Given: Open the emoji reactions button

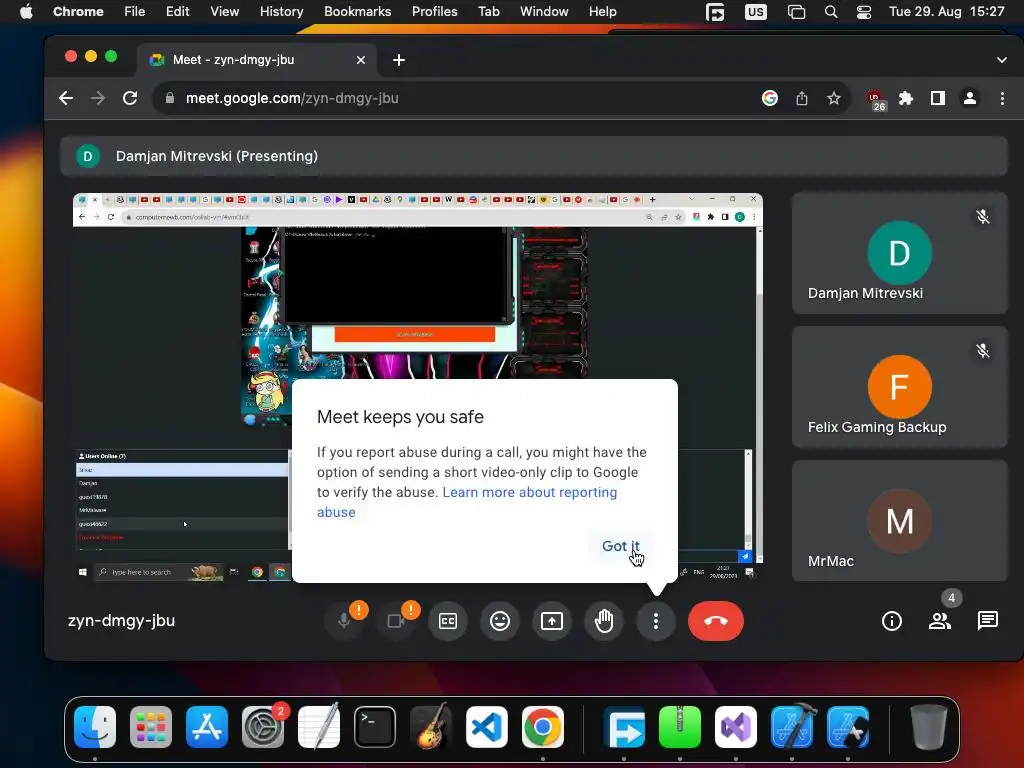Looking at the screenshot, I should [x=500, y=621].
